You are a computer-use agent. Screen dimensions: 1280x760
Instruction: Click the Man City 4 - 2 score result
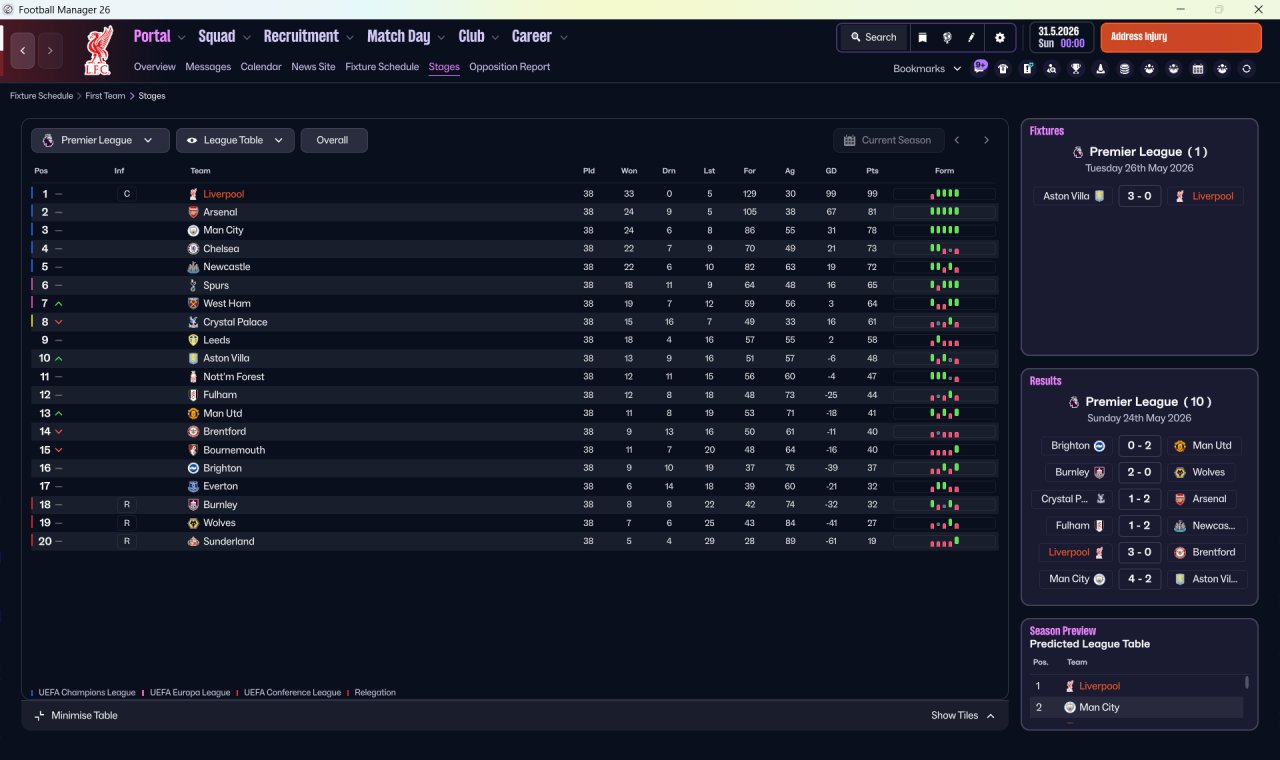pyautogui.click(x=1140, y=578)
